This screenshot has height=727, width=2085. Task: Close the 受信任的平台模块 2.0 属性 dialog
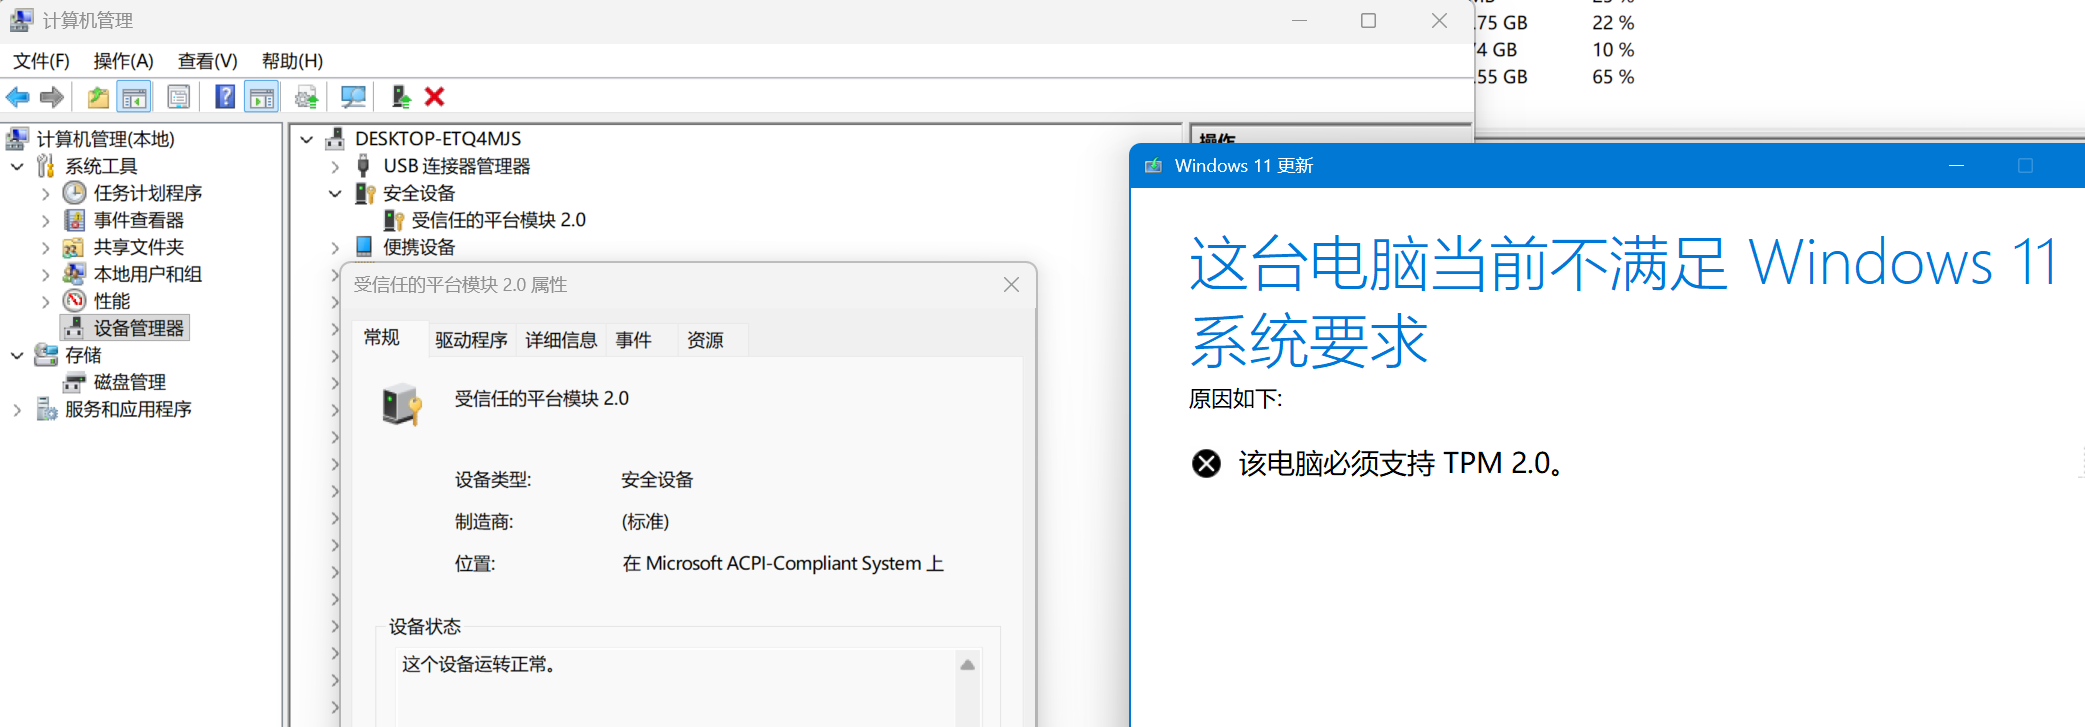[x=1011, y=285]
